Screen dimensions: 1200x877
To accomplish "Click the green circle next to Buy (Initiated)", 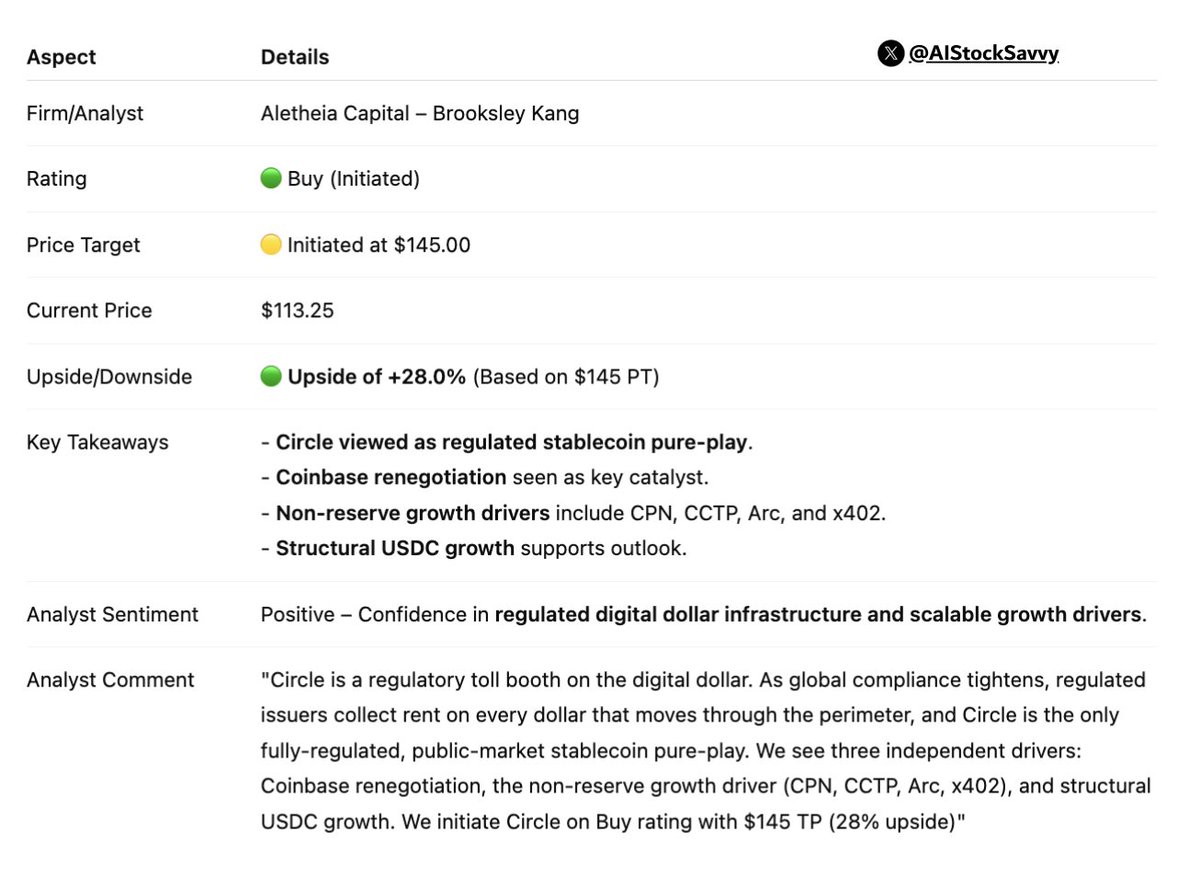I will click(270, 178).
